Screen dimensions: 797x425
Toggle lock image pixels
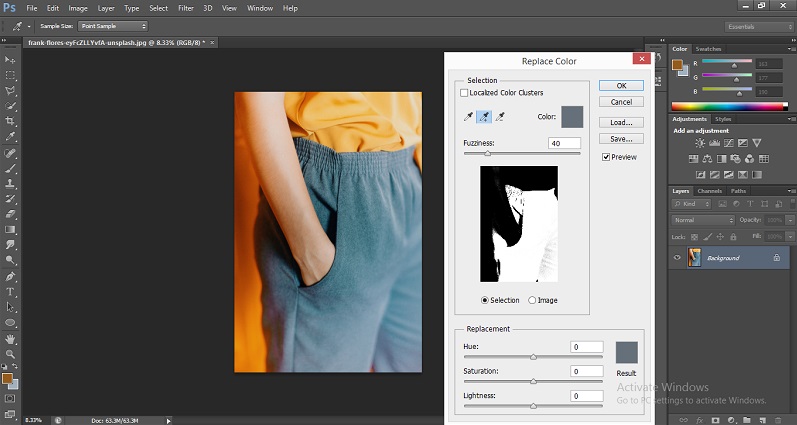[x=707, y=237]
